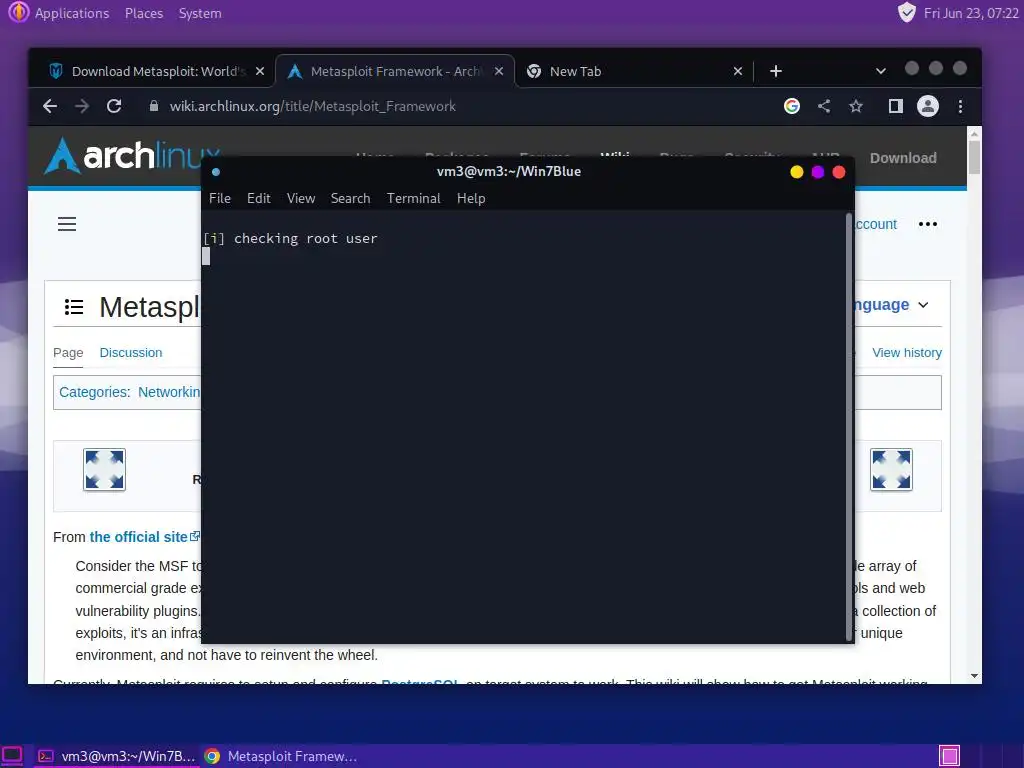Share this page via share icon
1024x768 pixels.
coord(824,106)
